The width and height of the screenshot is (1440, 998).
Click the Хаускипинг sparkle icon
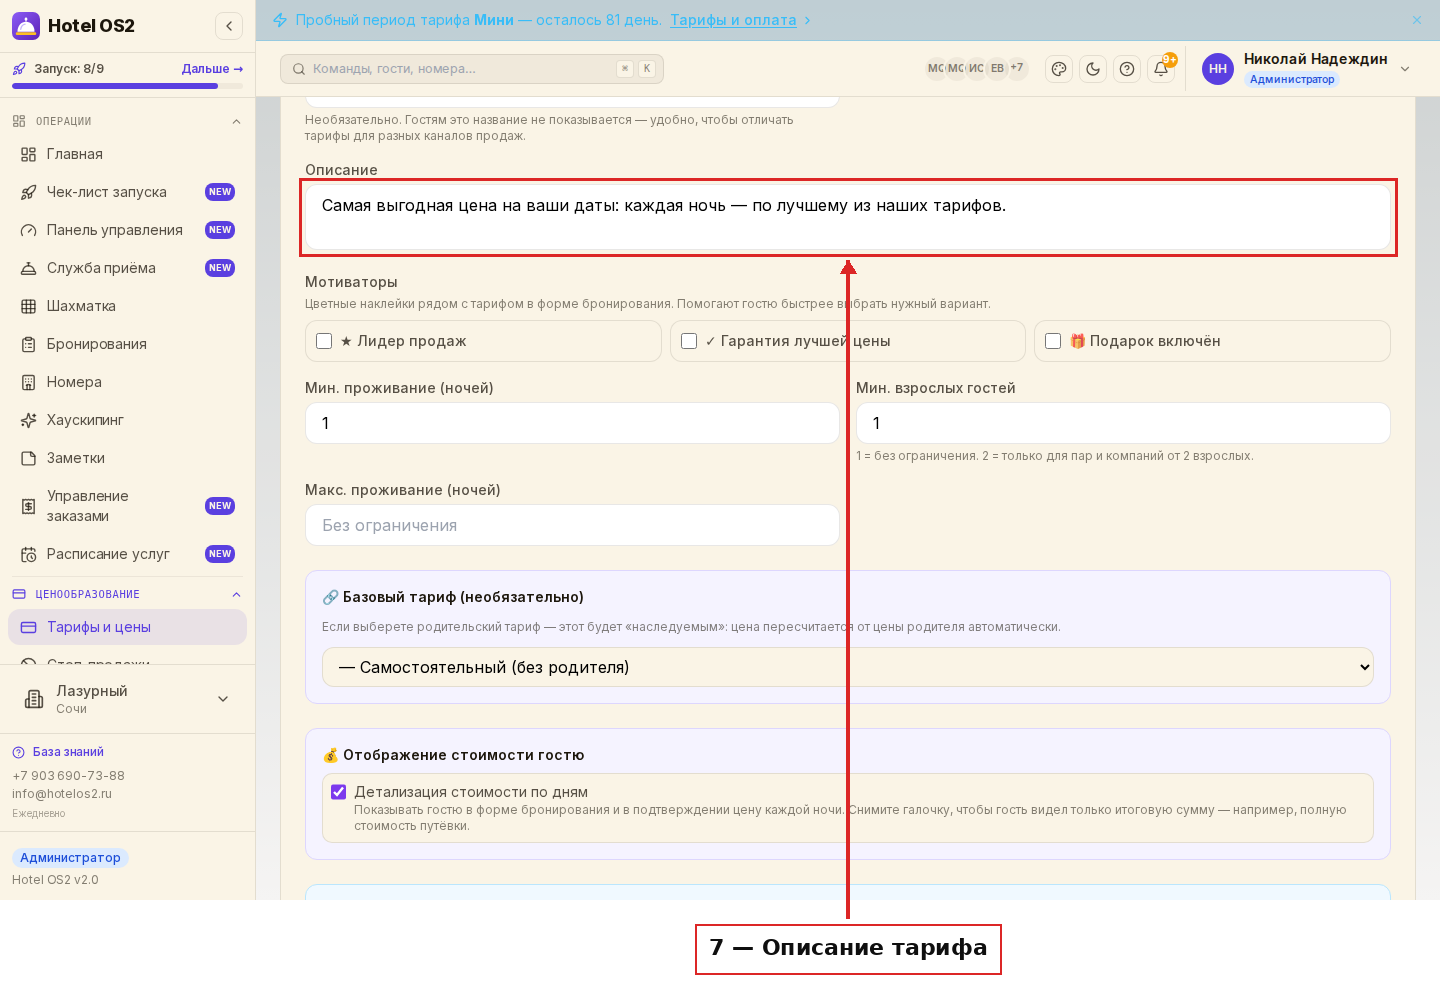(x=29, y=420)
